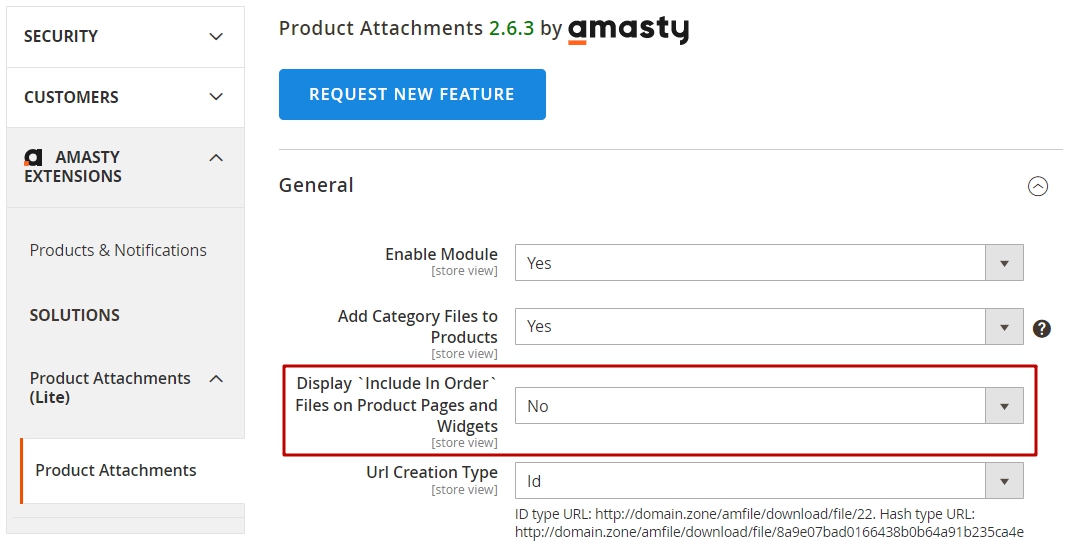This screenshot has width=1068, height=546.
Task: Open Products & Notifications menu item
Action: pos(118,251)
